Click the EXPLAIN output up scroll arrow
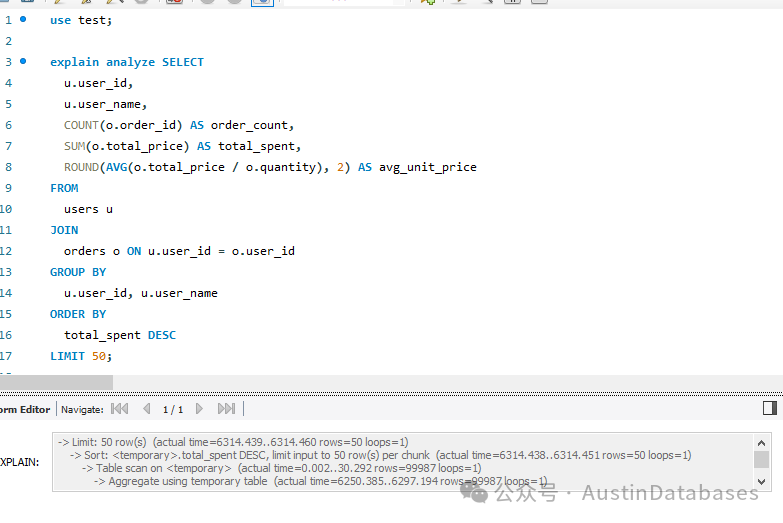 [x=761, y=443]
